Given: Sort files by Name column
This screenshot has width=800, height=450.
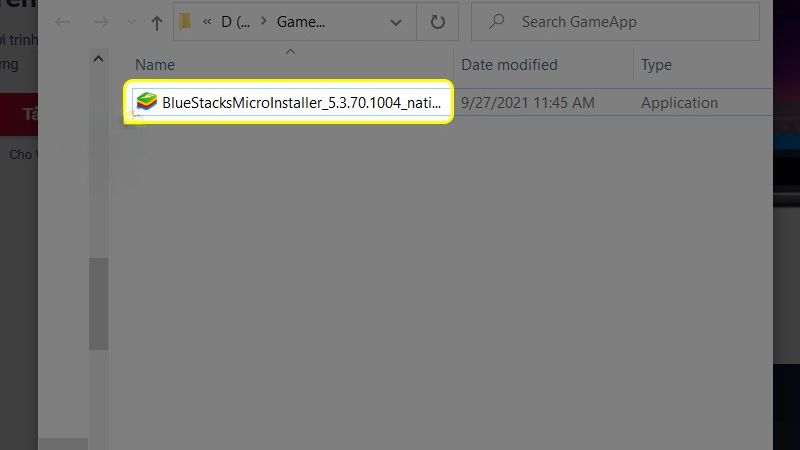Looking at the screenshot, I should coord(155,65).
